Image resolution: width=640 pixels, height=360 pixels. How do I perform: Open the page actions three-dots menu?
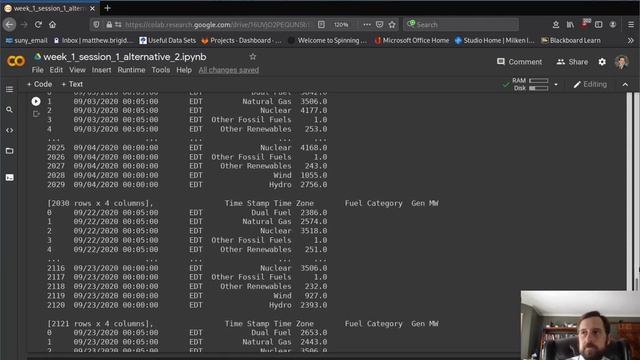point(367,24)
